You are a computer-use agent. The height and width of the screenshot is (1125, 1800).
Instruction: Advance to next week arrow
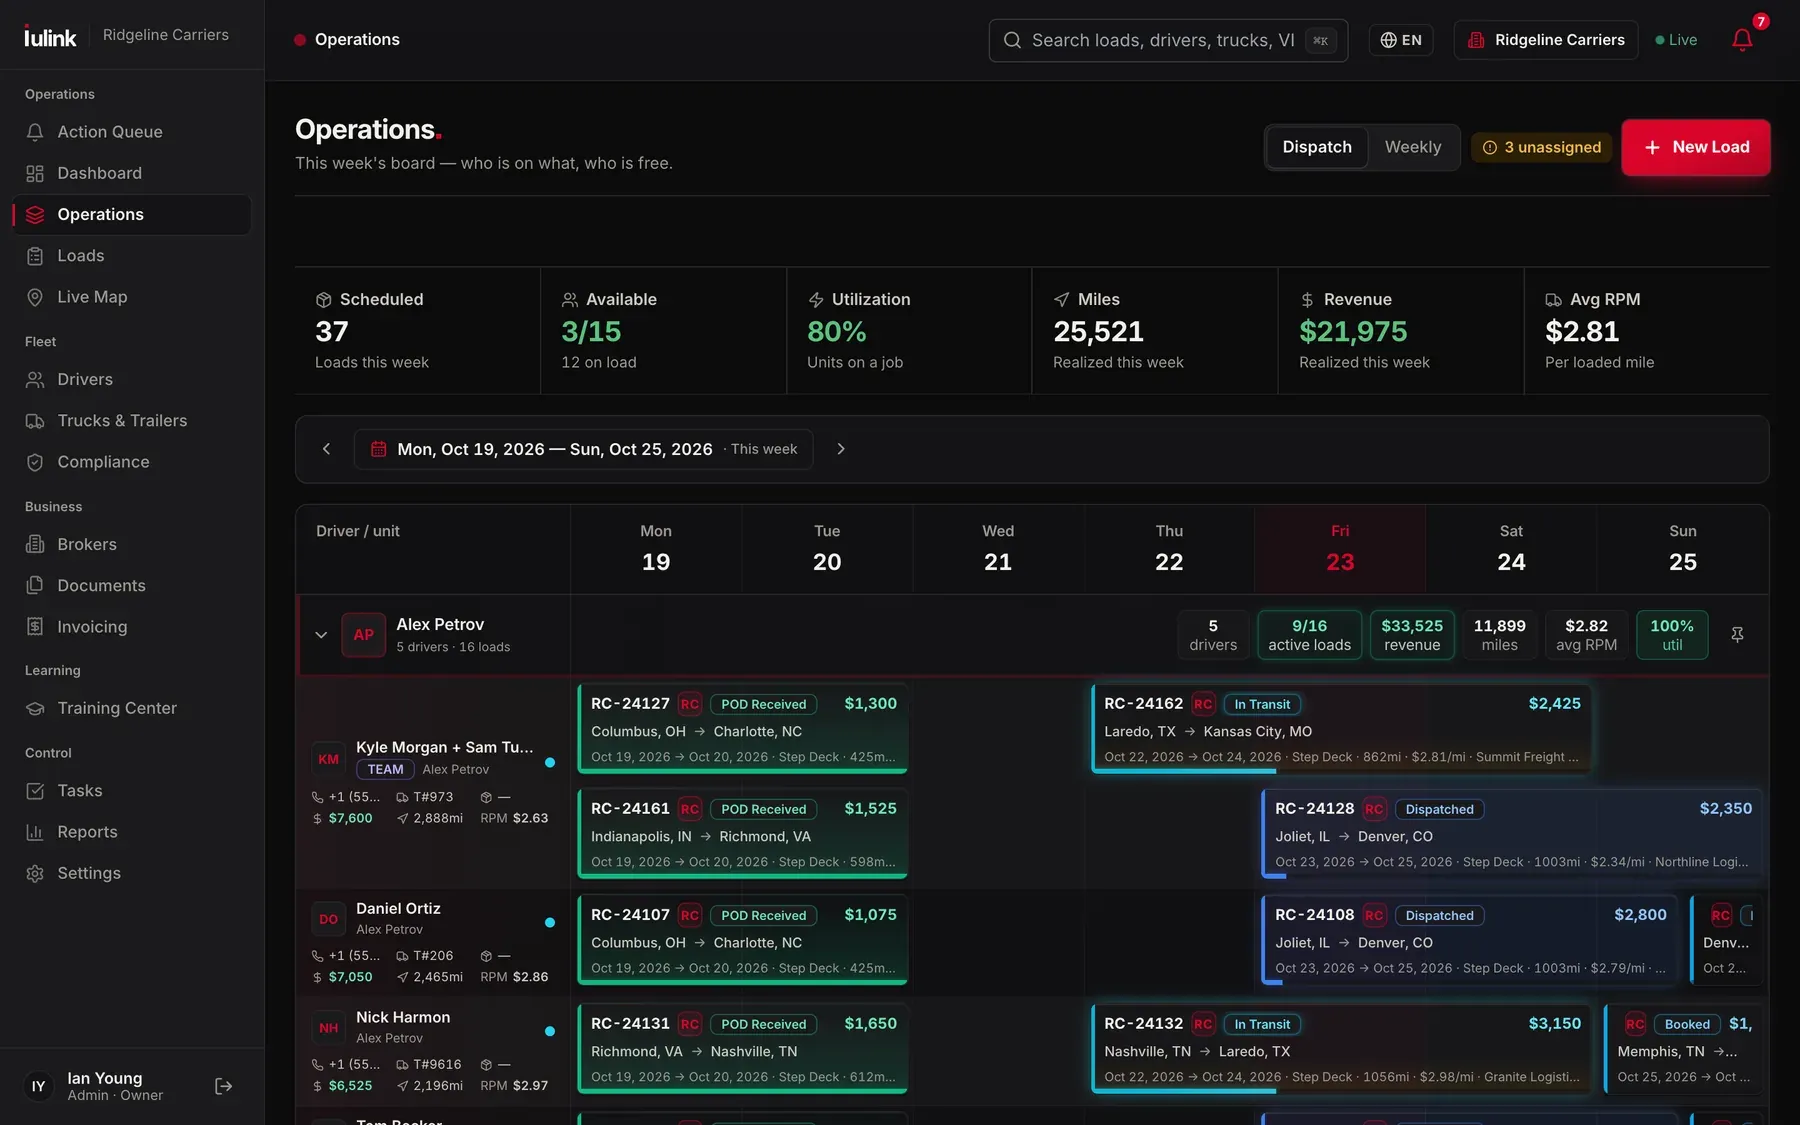[841, 449]
